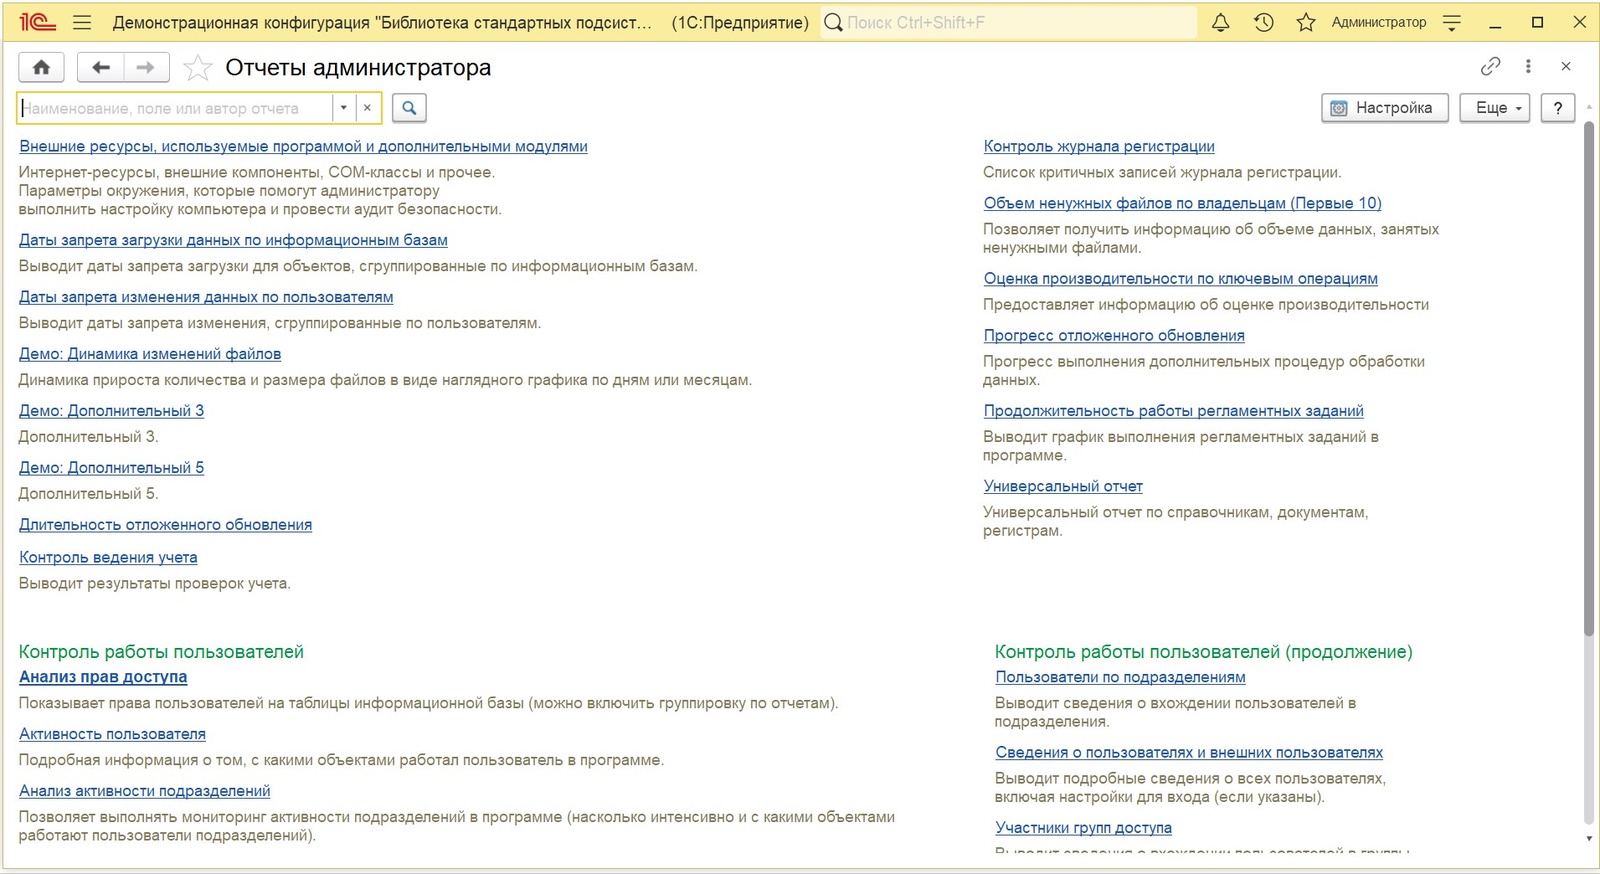
Task: Open Контроль журнала регистрации report
Action: click(x=1099, y=146)
